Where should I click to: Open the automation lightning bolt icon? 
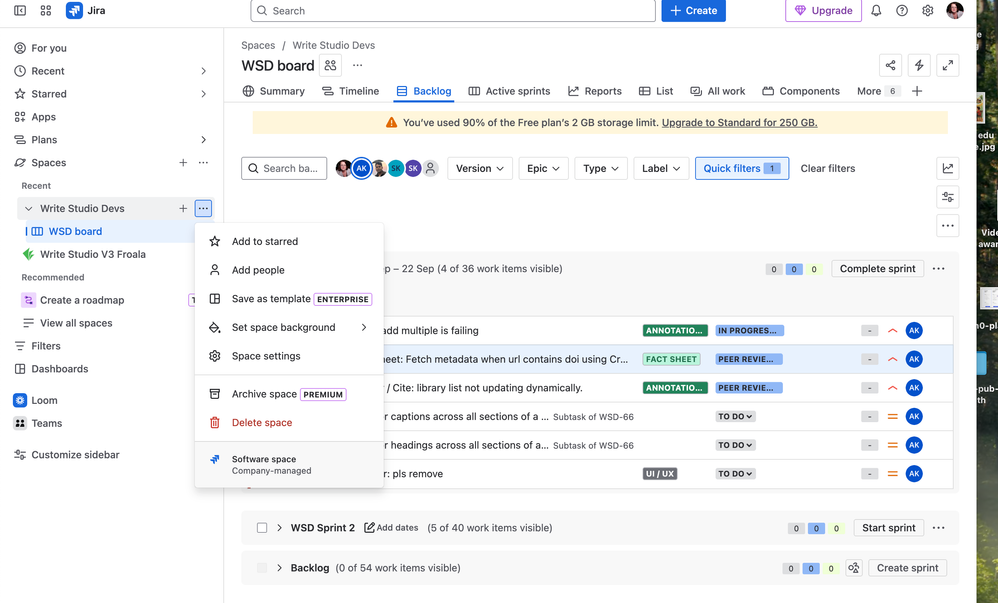tap(919, 65)
